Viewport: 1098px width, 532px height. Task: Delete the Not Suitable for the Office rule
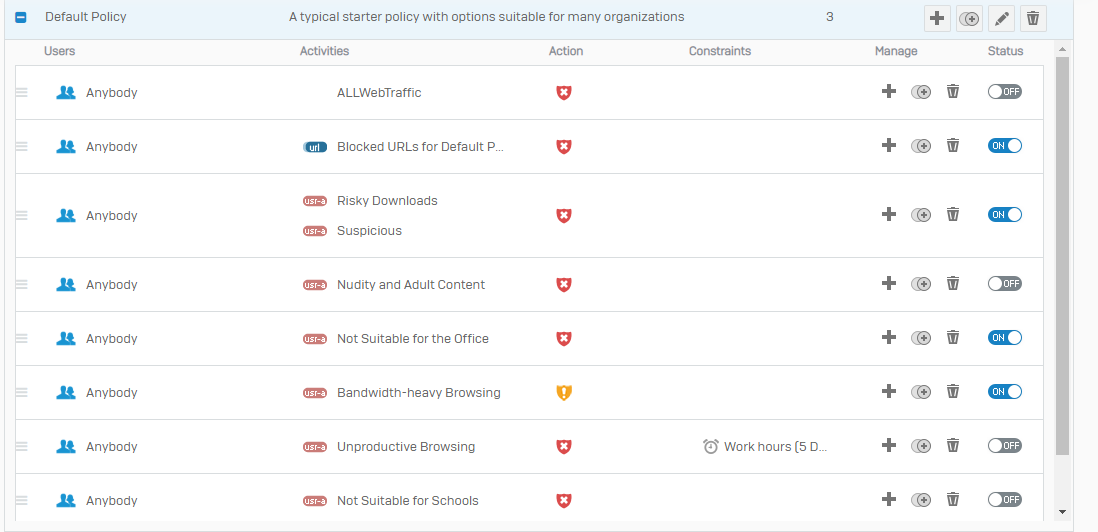click(x=953, y=338)
